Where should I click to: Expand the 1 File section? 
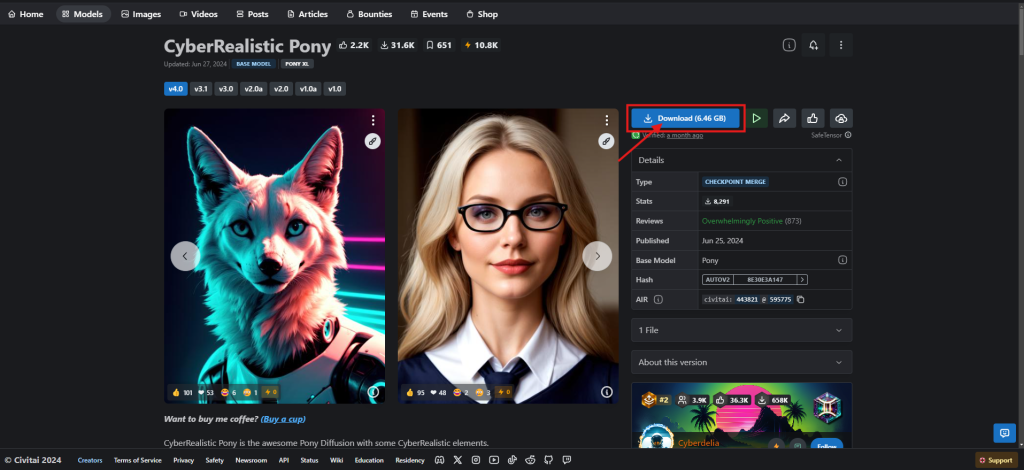741,330
